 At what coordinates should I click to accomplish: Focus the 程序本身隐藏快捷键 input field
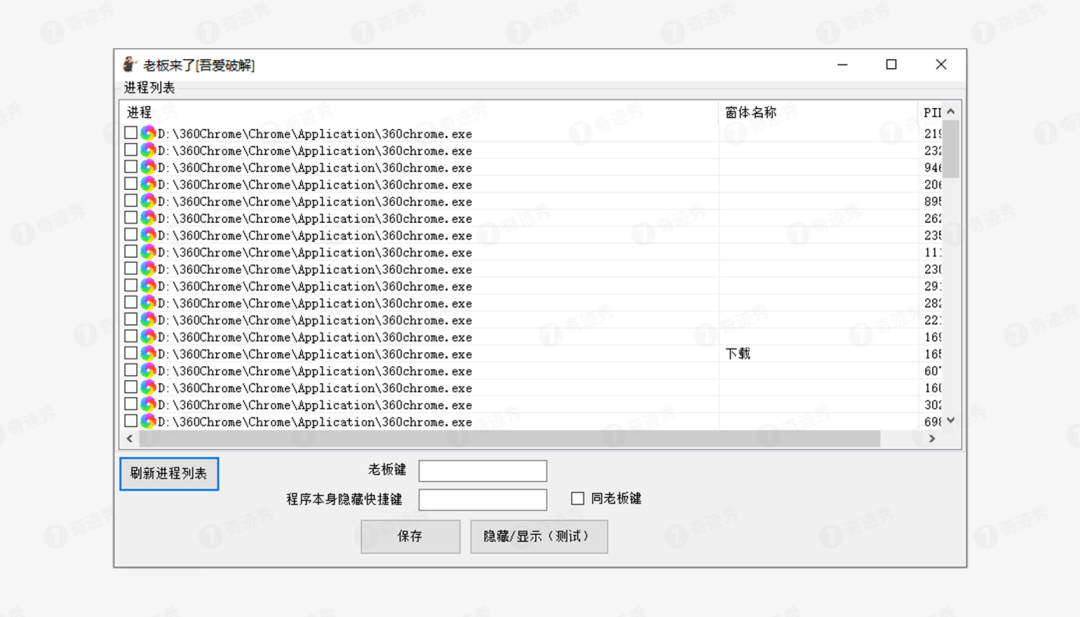483,499
